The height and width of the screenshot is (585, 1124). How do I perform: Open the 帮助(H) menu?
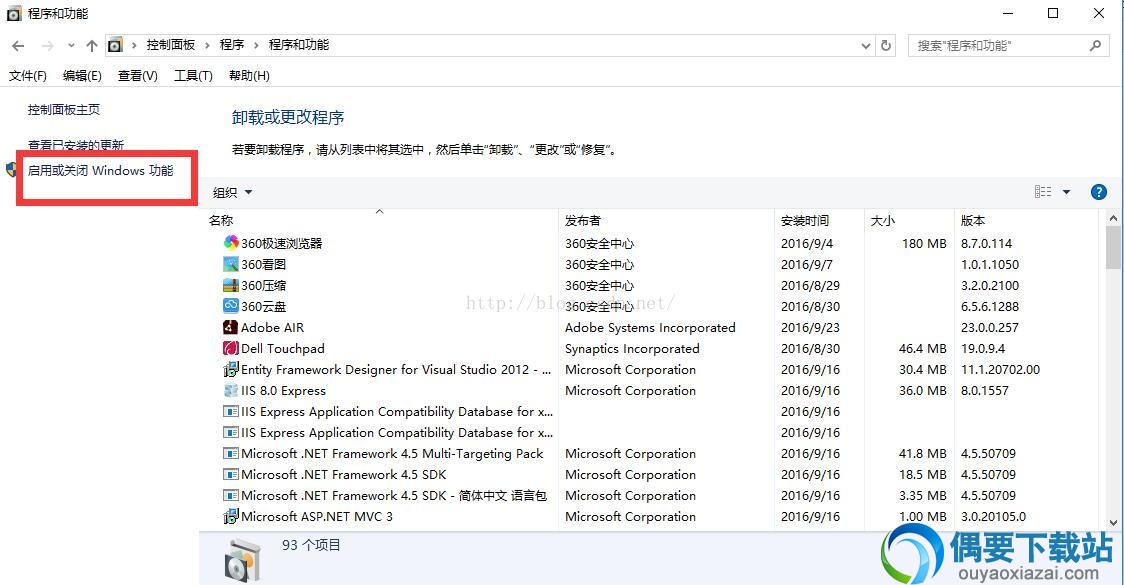click(249, 75)
